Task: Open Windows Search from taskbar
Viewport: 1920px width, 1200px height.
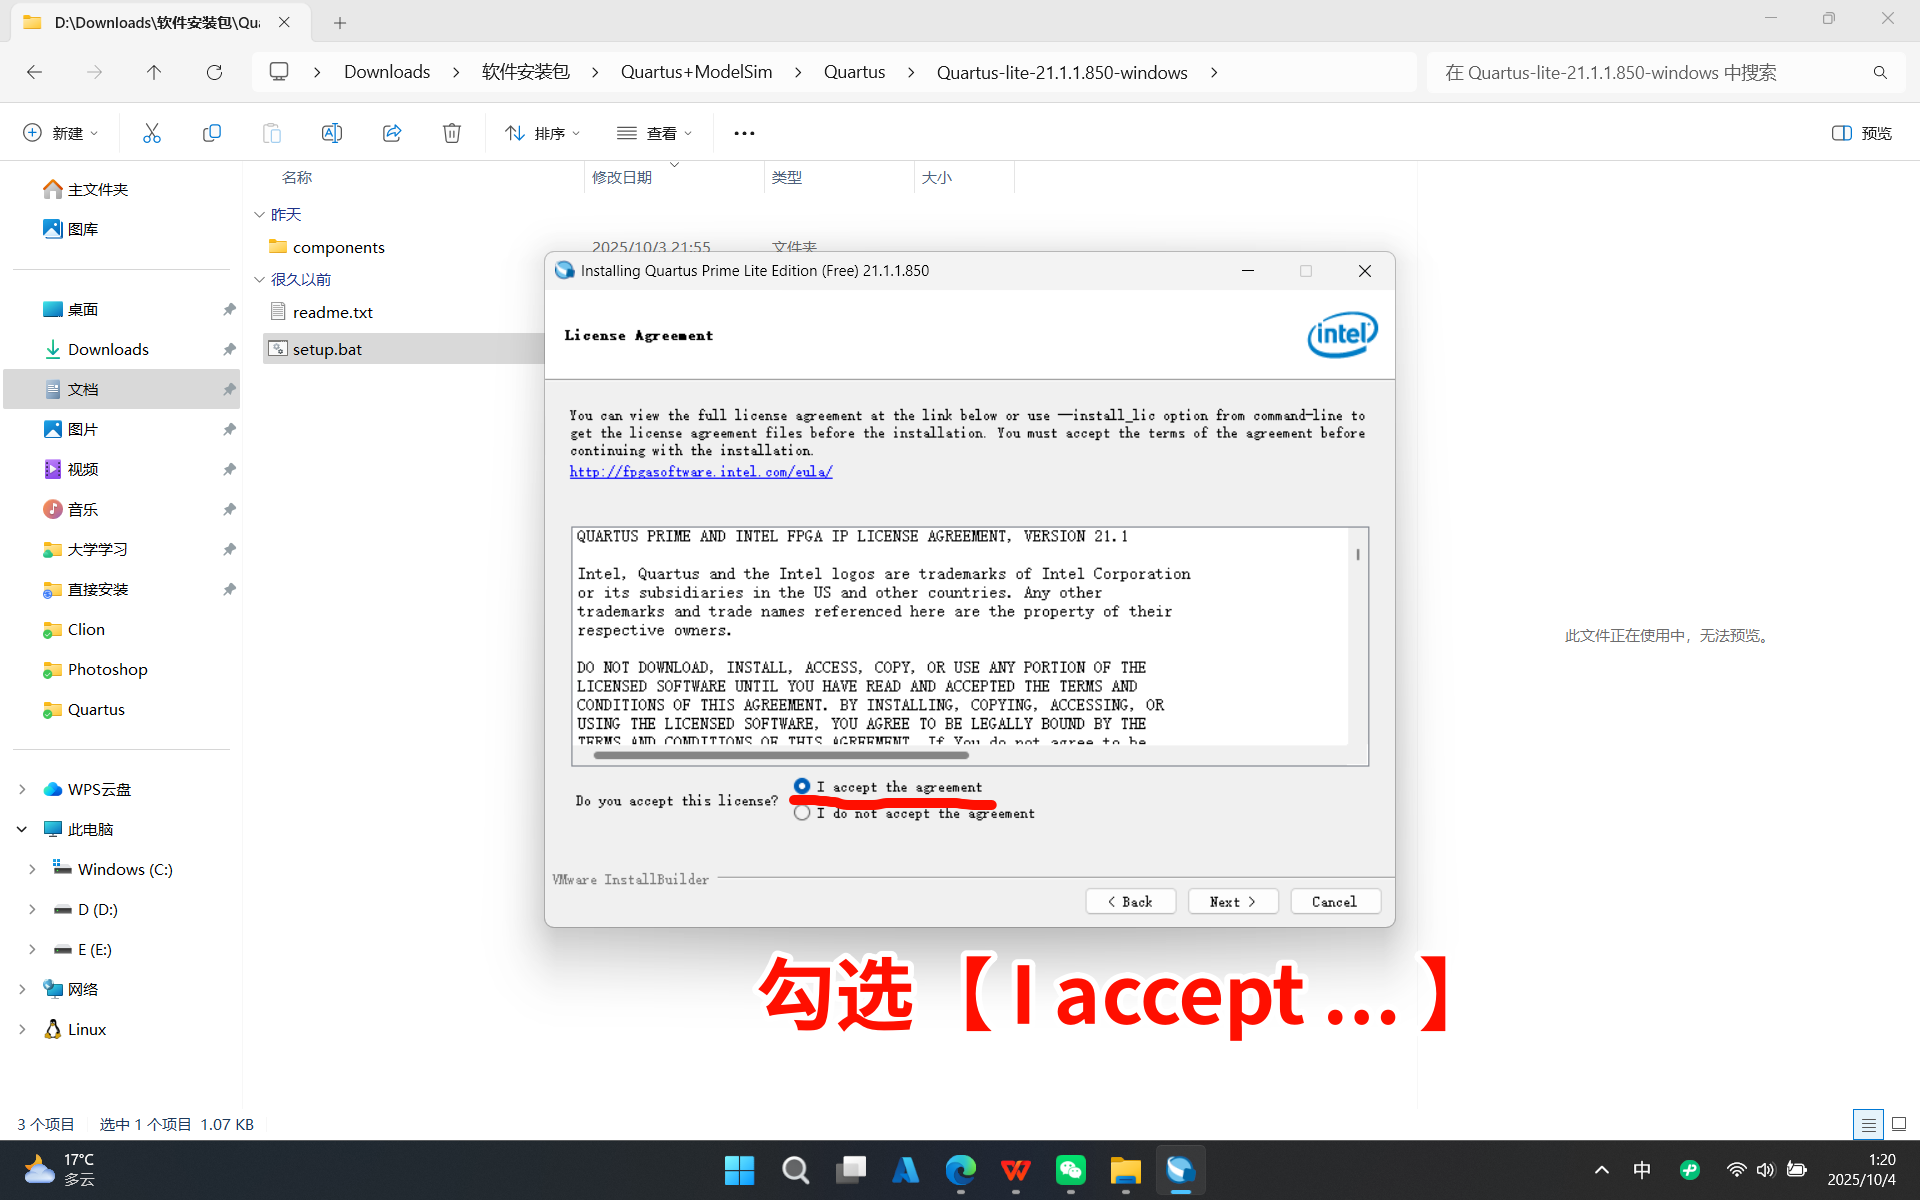Action: [796, 1170]
